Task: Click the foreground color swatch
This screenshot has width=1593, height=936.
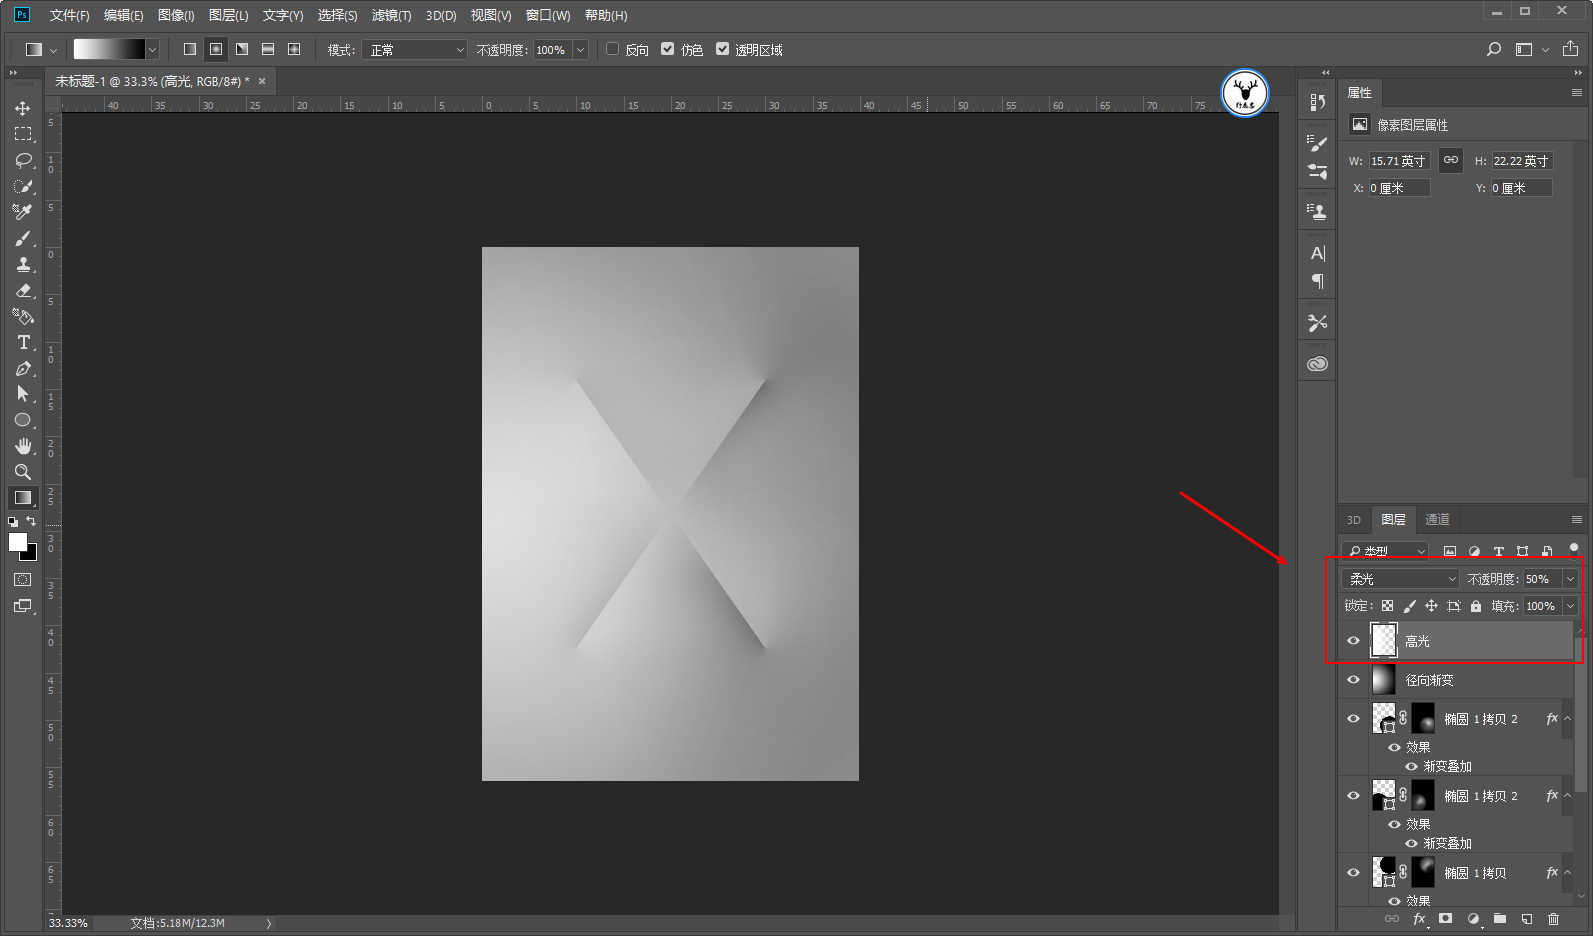Action: (17, 541)
